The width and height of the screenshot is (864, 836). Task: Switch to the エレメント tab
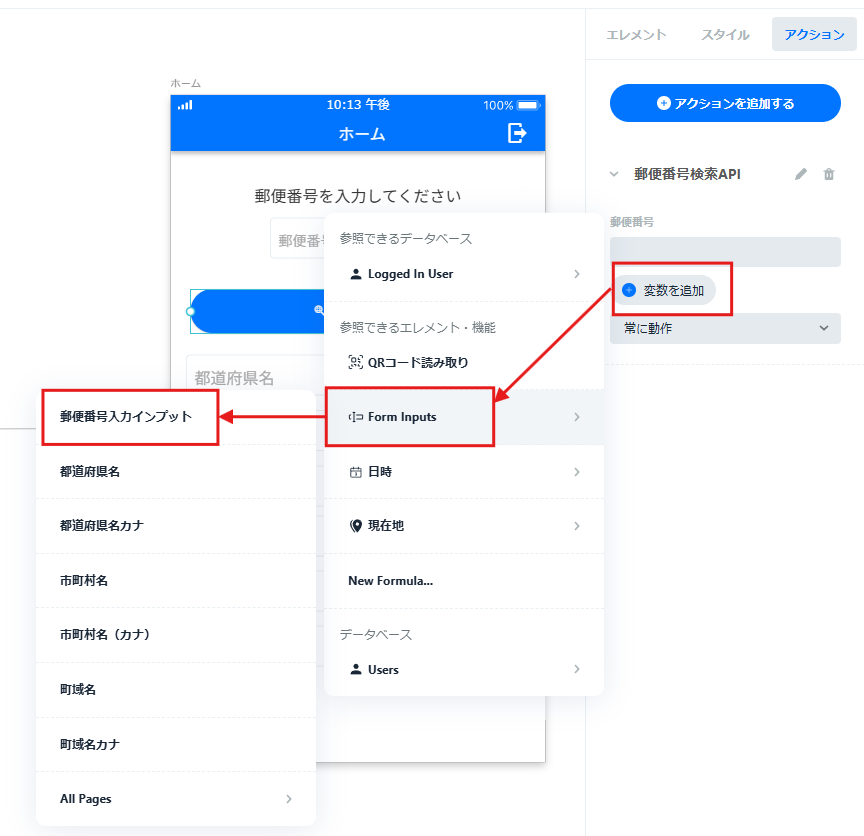pyautogui.click(x=636, y=34)
